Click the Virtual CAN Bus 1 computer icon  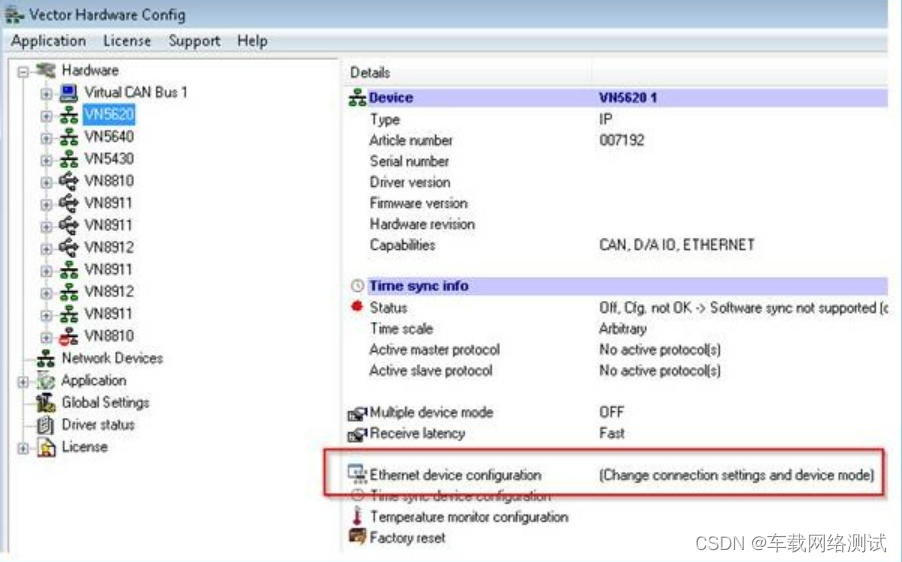(68, 93)
